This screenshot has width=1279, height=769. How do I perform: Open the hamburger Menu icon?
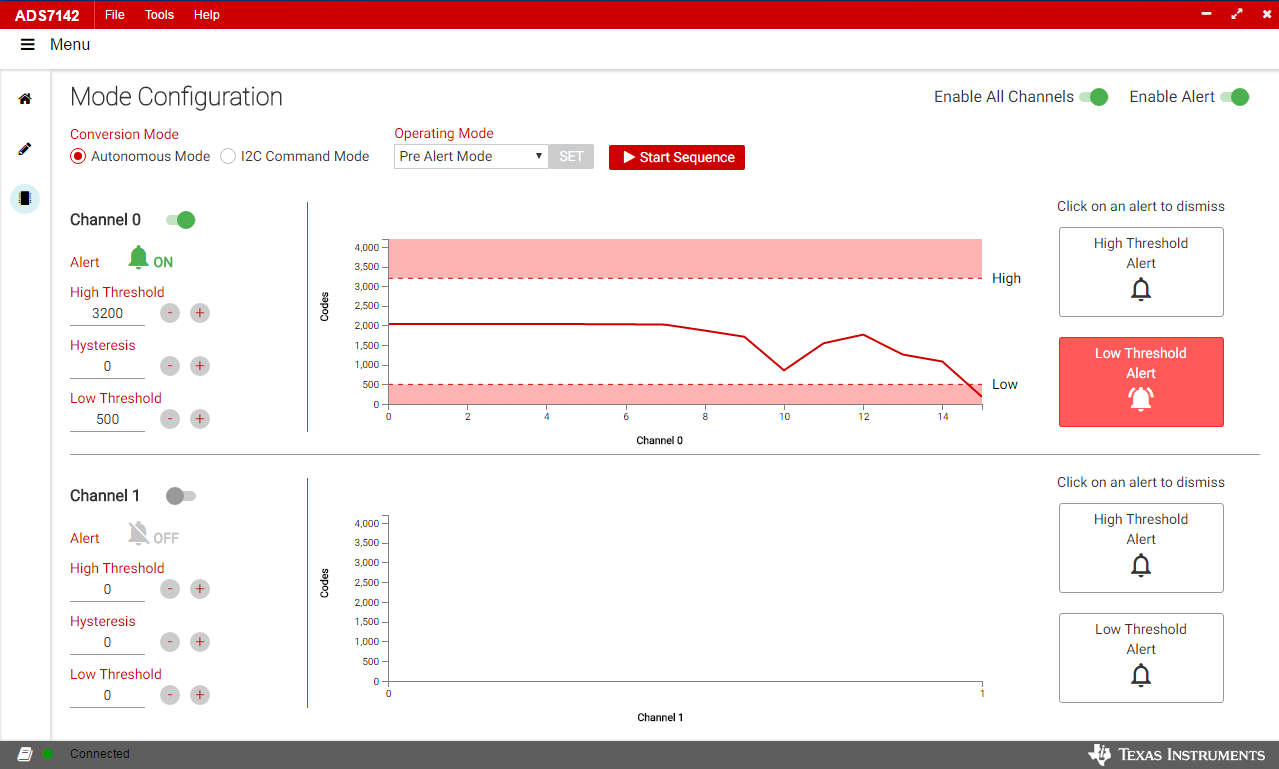pyautogui.click(x=27, y=45)
